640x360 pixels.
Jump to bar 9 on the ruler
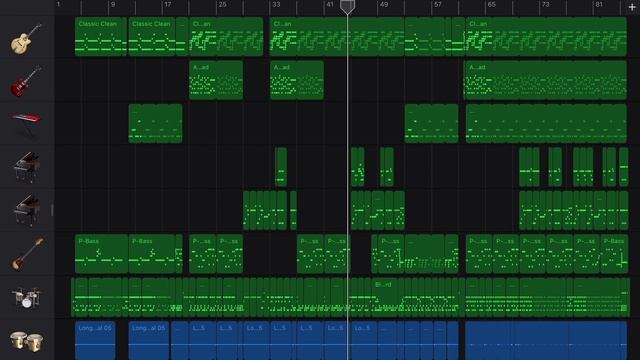(x=113, y=4)
